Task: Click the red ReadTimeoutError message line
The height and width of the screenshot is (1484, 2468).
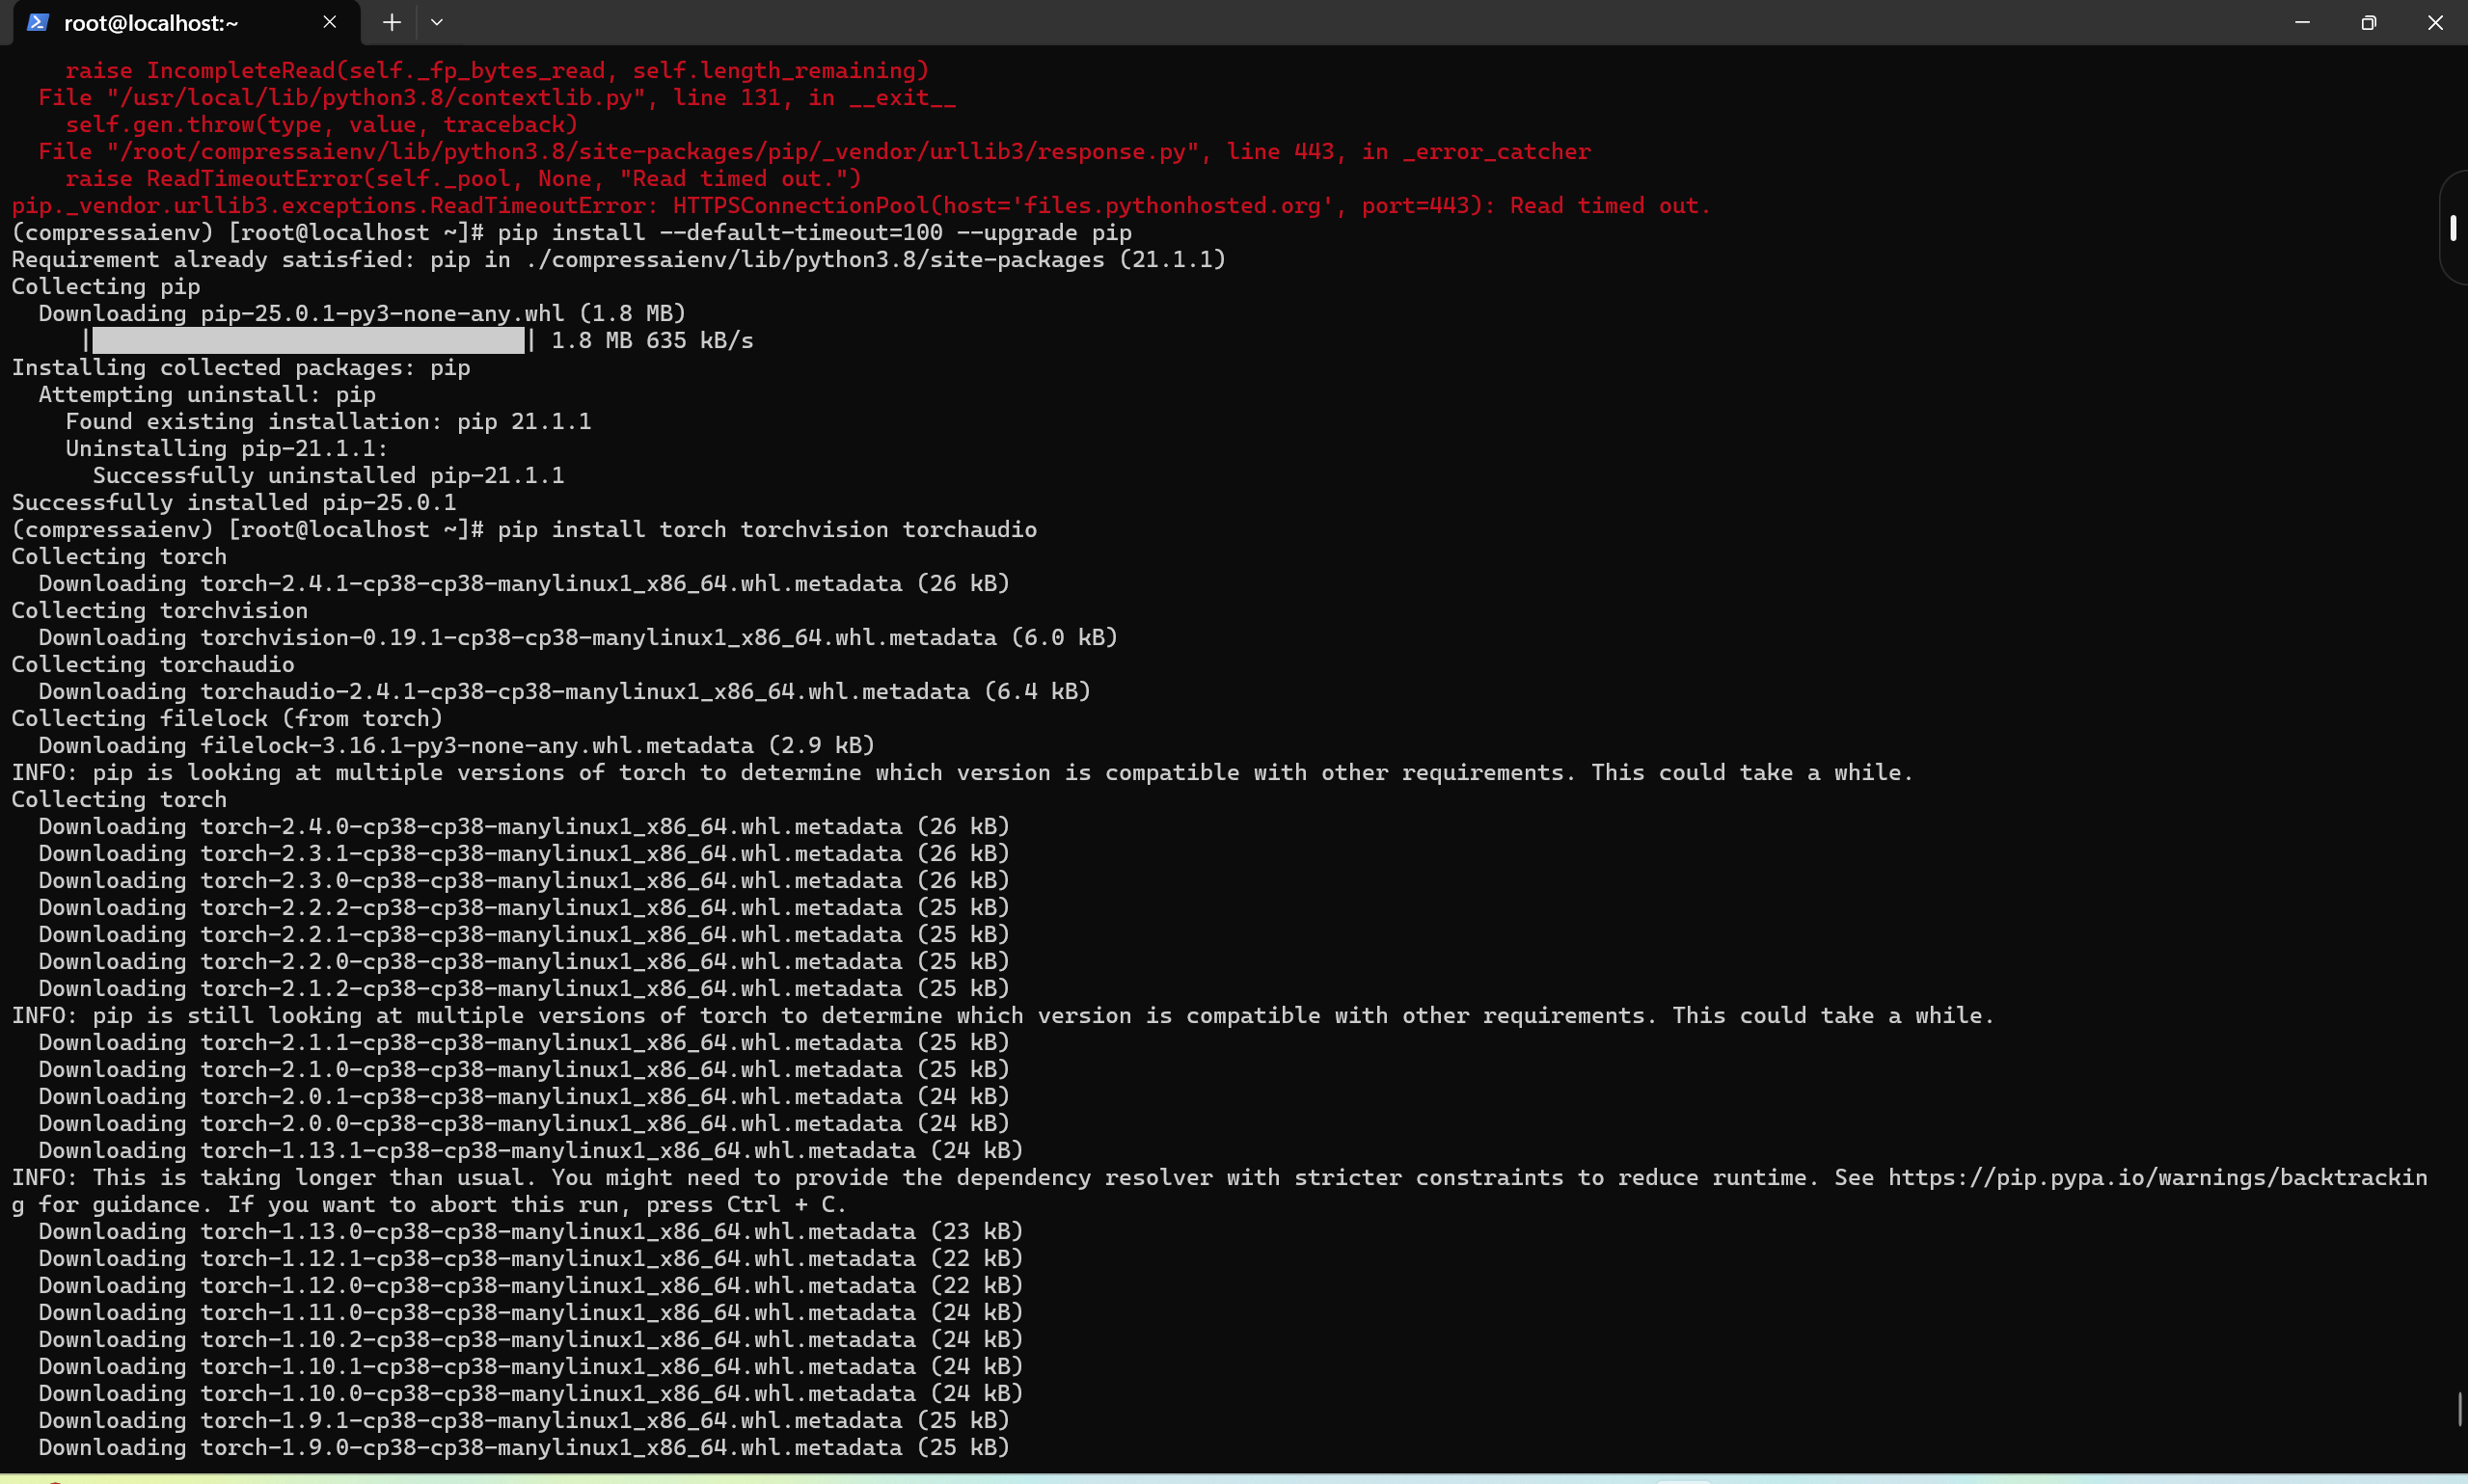Action: tap(860, 206)
